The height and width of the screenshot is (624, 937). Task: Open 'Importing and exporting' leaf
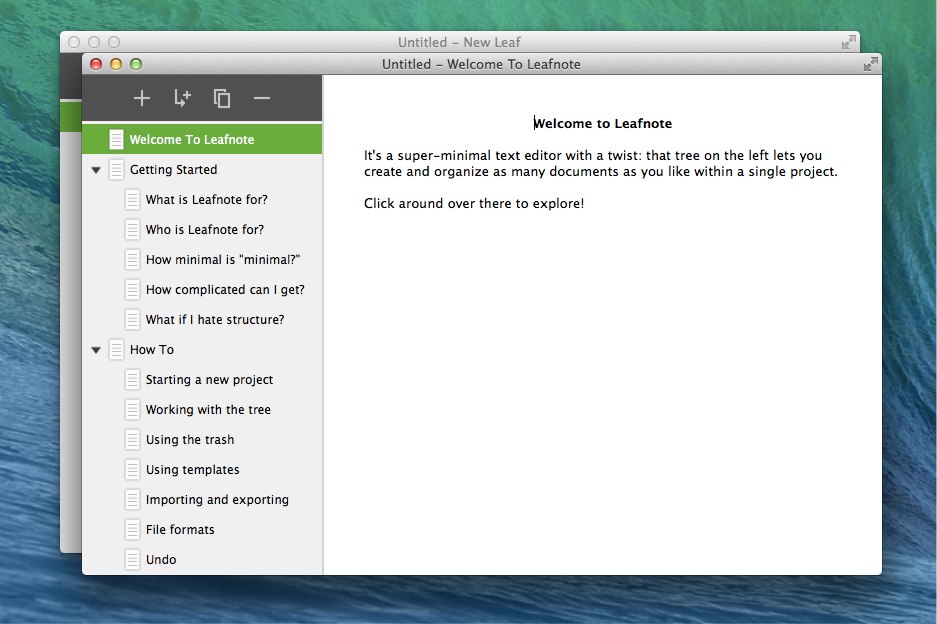pyautogui.click(x=202, y=499)
